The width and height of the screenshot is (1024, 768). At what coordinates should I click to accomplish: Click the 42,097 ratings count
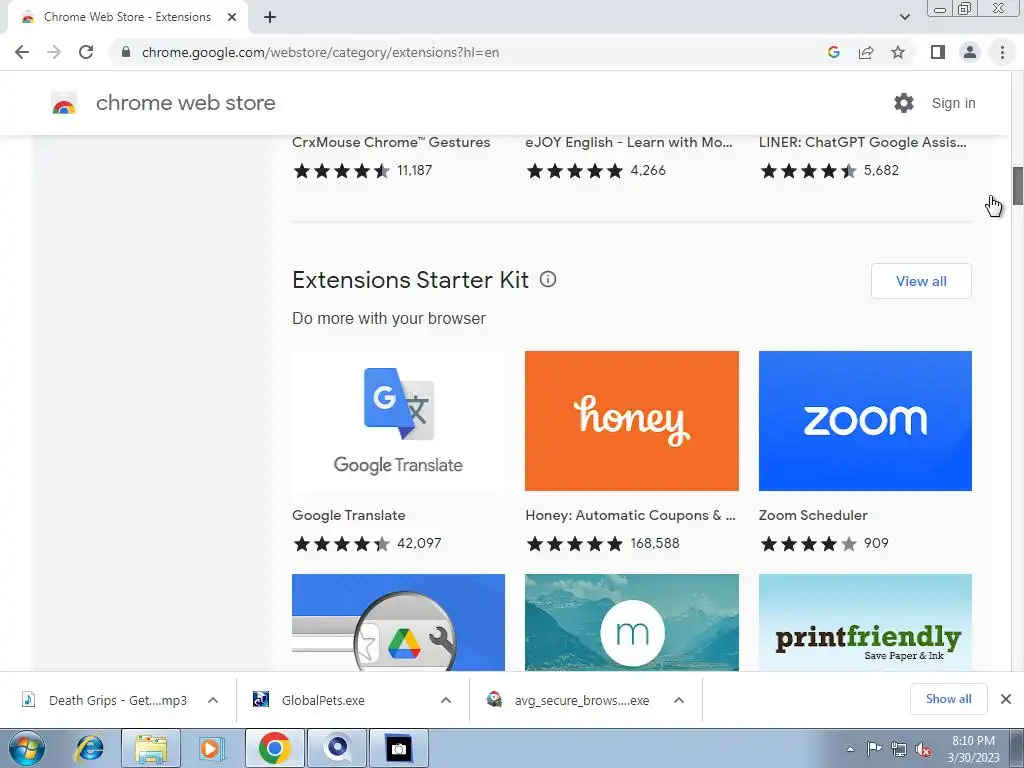419,543
